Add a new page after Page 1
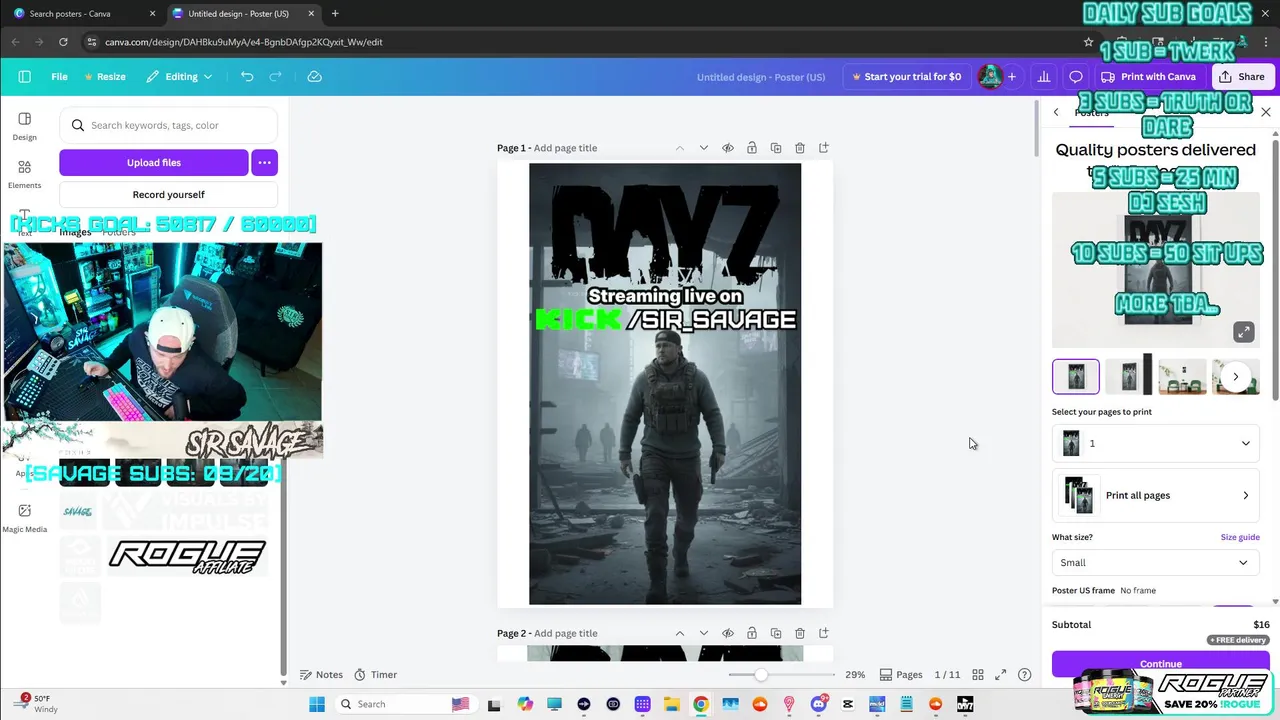Viewport: 1280px width, 720px height. 824,148
